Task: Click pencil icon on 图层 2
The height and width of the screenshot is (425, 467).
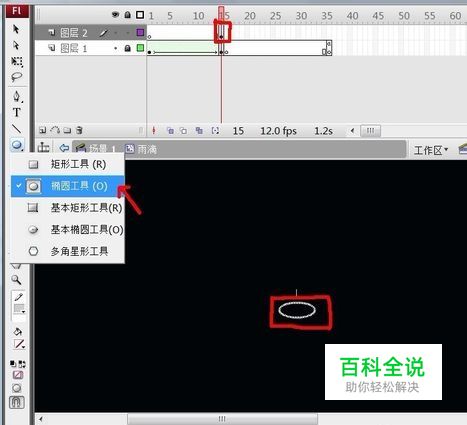Action: tap(104, 33)
